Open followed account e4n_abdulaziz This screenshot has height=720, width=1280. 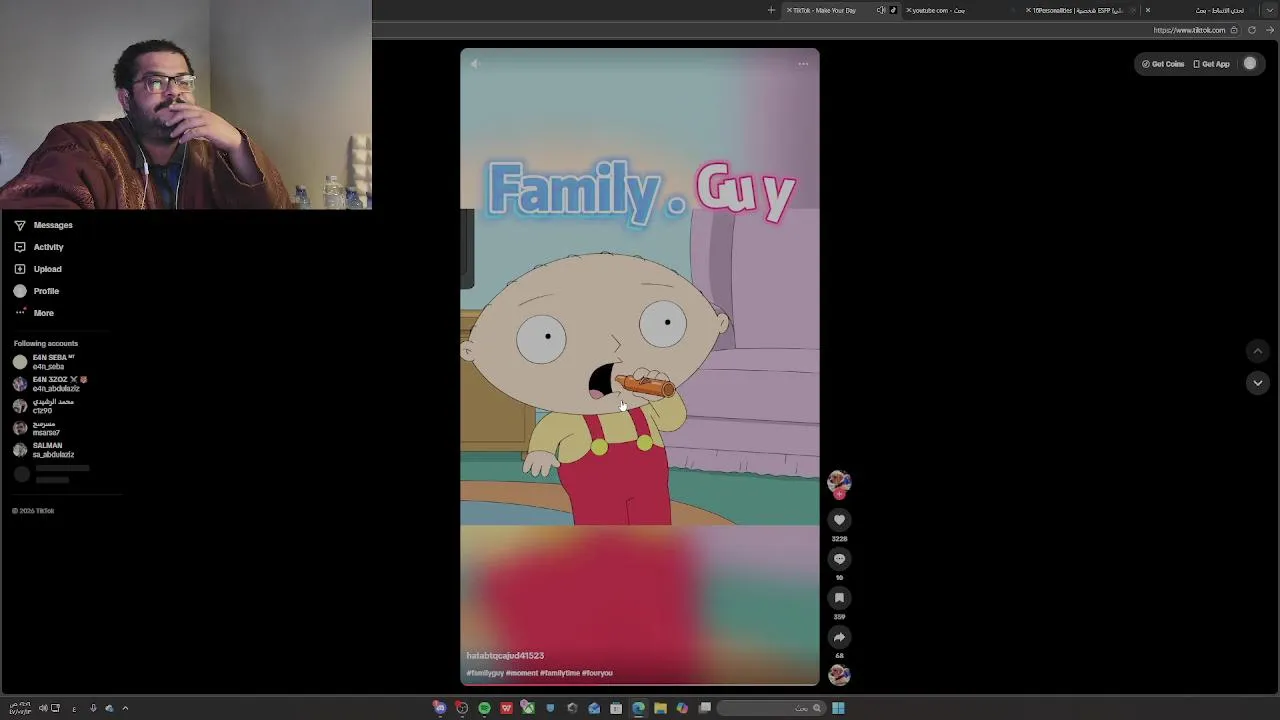click(x=50, y=384)
